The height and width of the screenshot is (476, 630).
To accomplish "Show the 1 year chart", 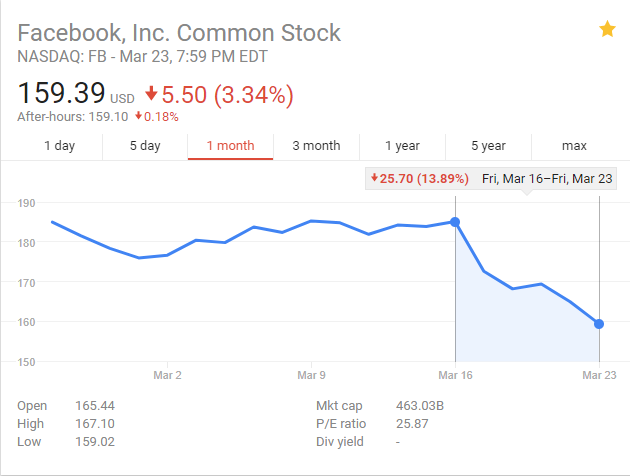I will coord(402,146).
